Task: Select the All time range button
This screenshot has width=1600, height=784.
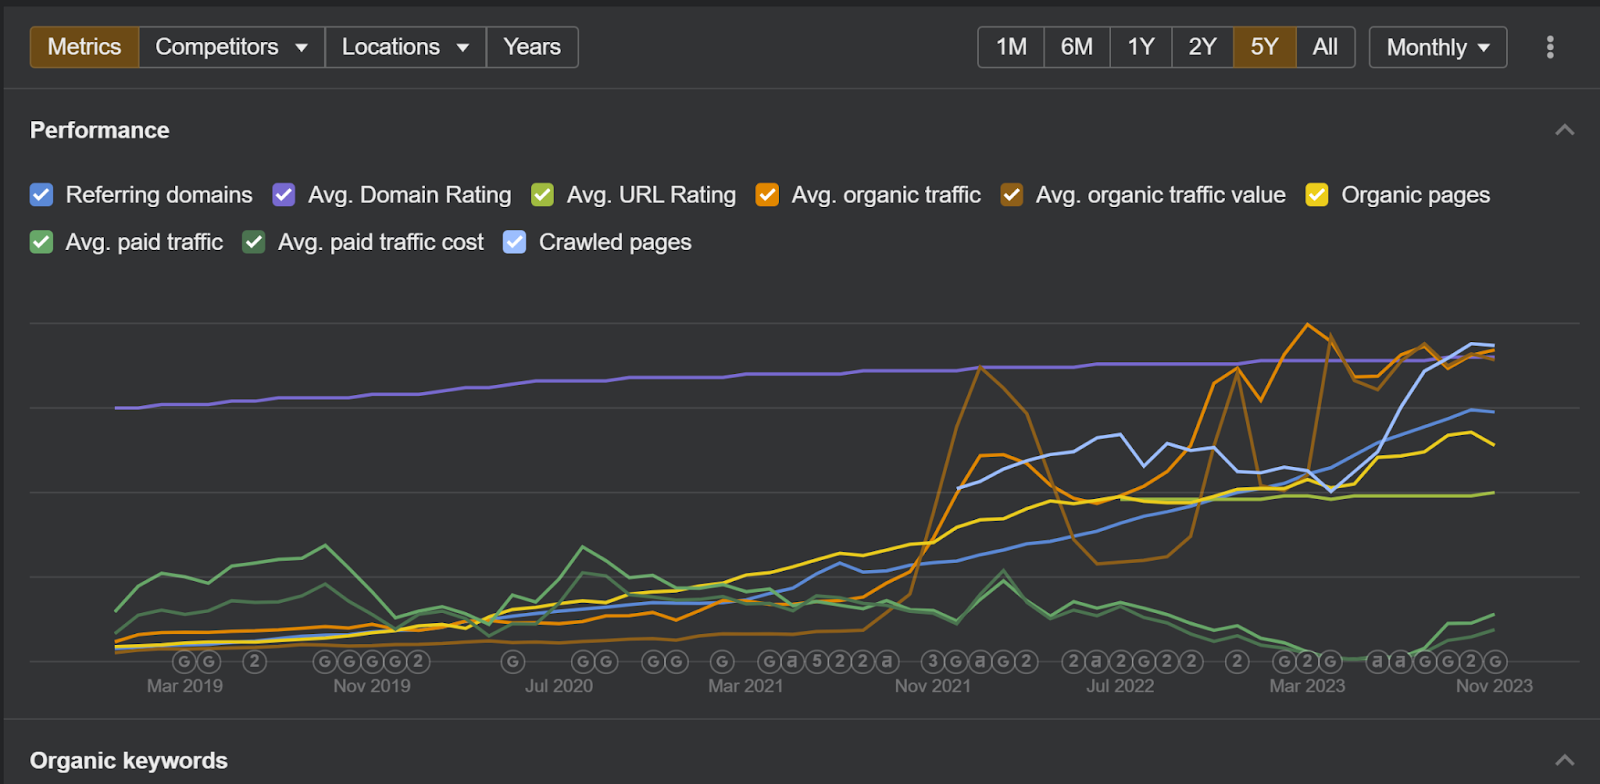Action: 1325,47
